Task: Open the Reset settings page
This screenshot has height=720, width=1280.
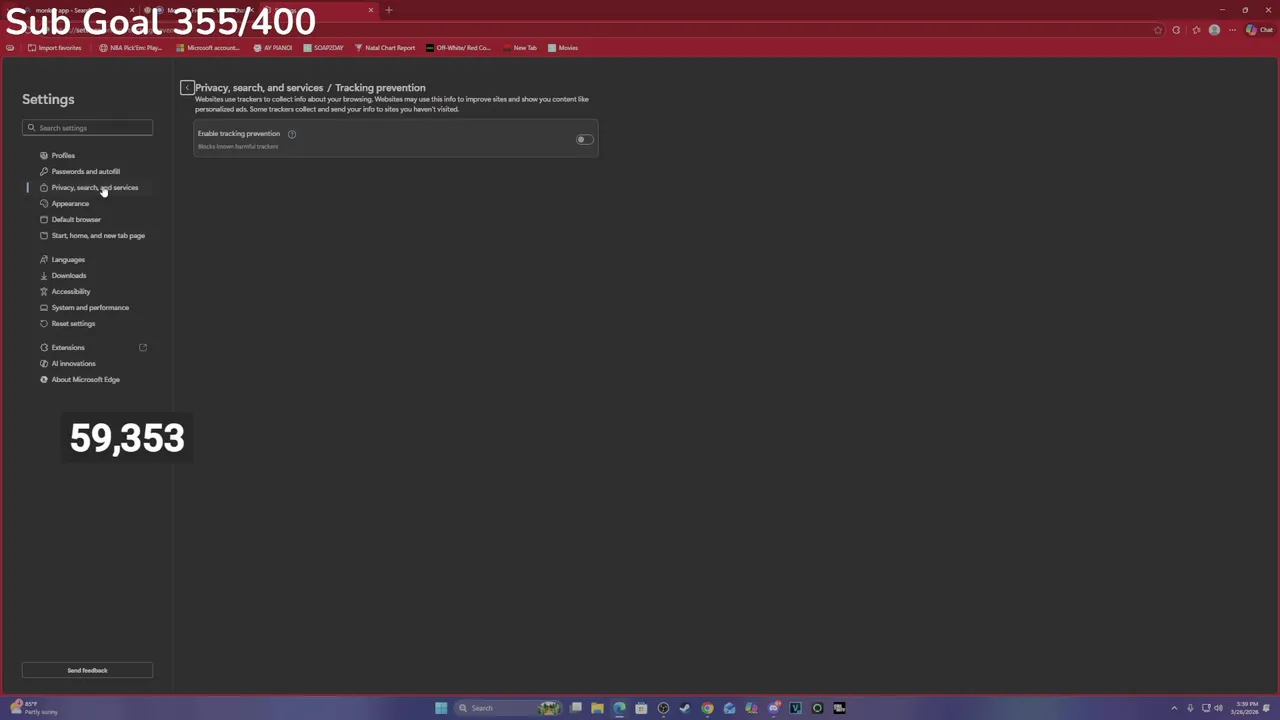Action: [73, 323]
